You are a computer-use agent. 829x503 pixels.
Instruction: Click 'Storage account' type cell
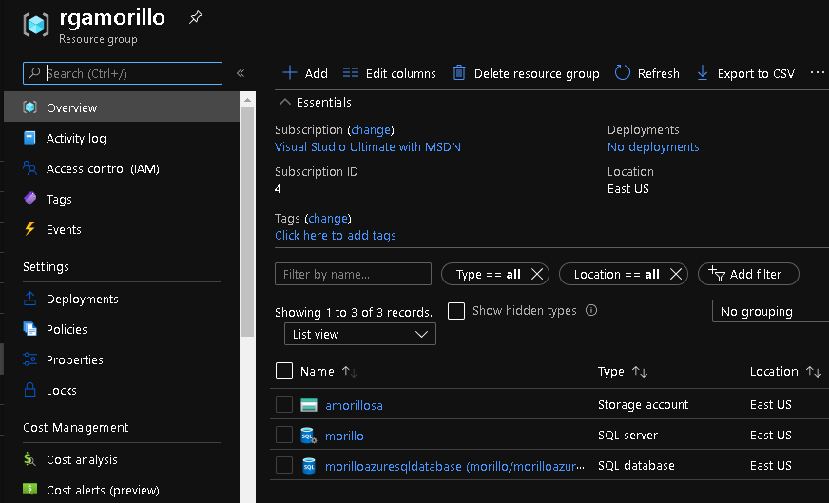coord(643,405)
